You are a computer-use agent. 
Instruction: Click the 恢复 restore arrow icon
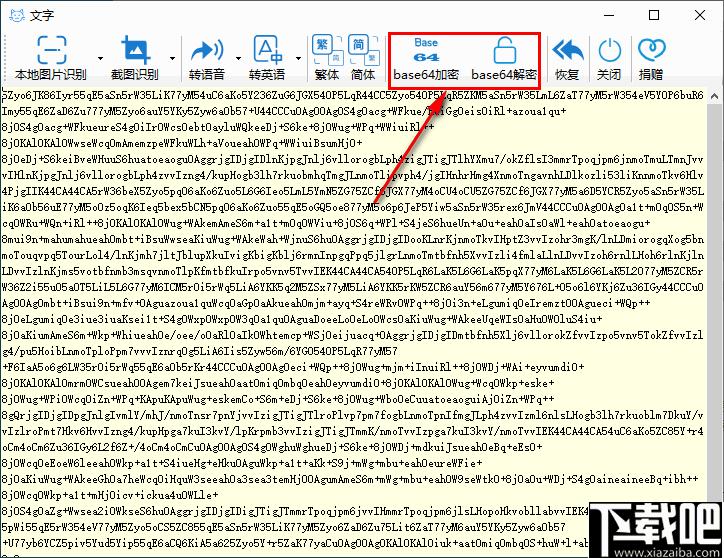click(x=567, y=50)
